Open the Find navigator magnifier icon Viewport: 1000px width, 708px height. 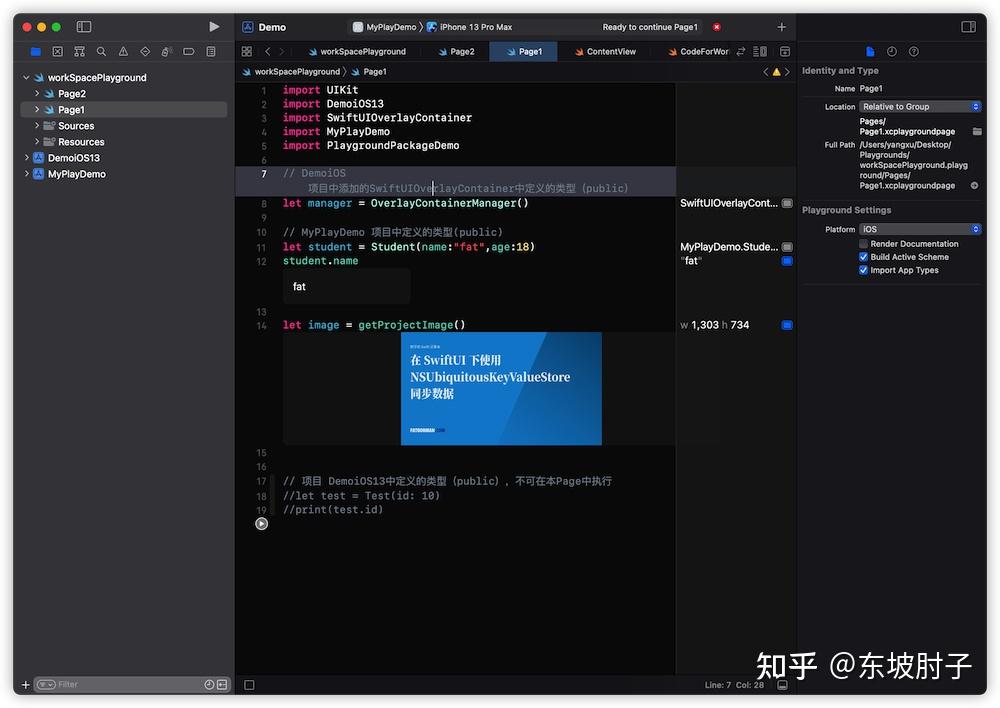coord(101,52)
